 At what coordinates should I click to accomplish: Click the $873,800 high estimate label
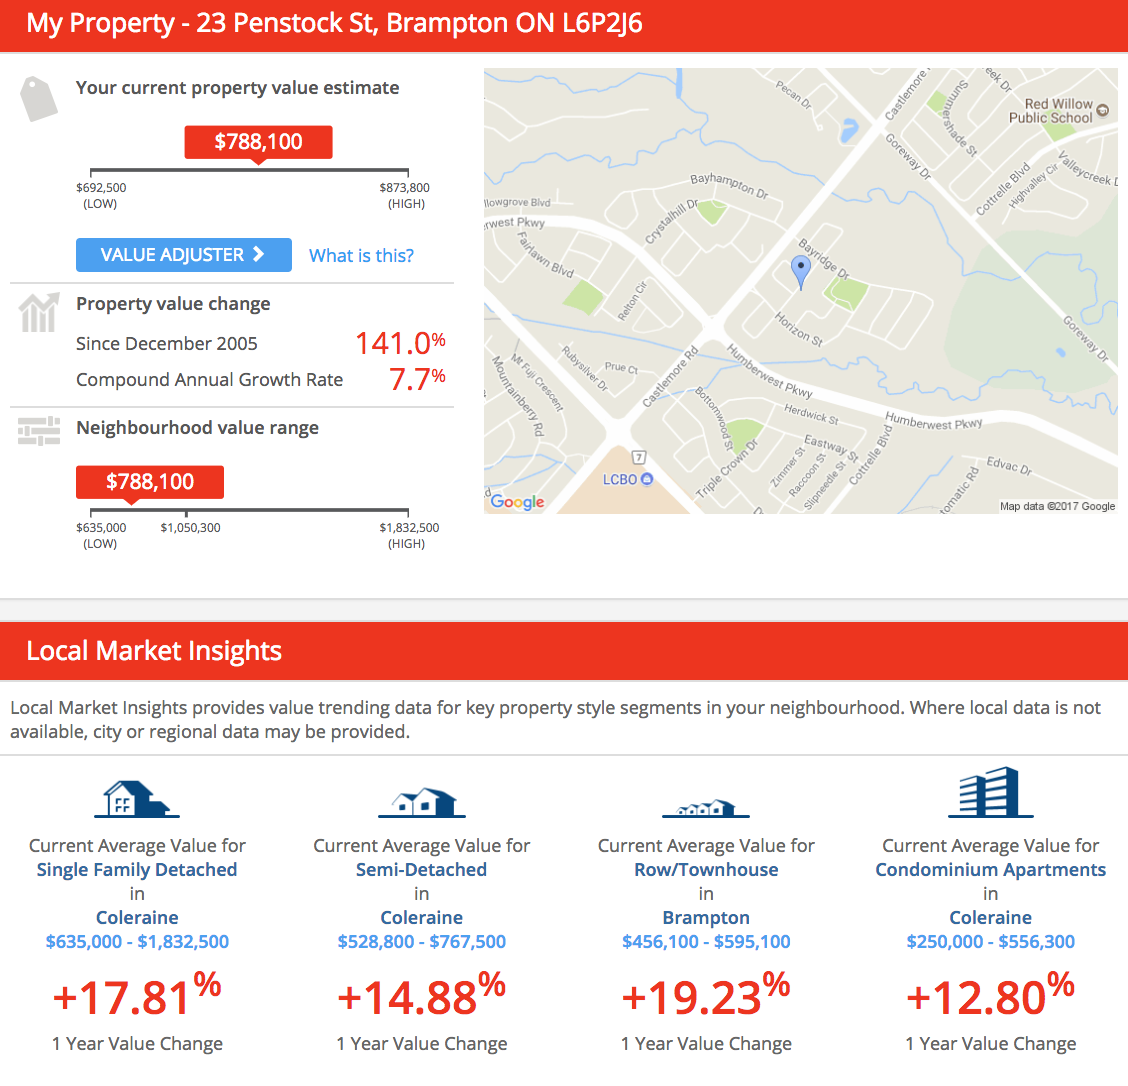(404, 188)
